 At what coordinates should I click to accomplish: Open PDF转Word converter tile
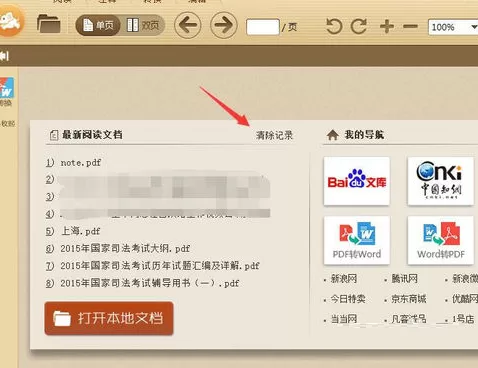357,240
